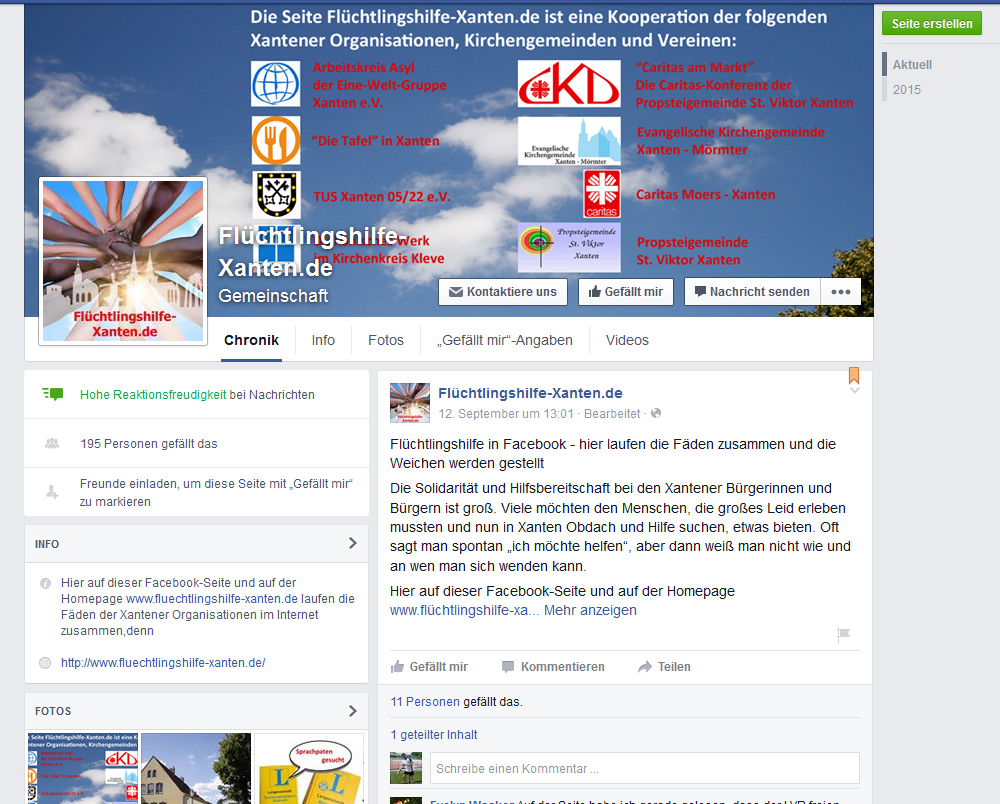Open the „Gefällt mir“-Angaben tab
1000x804 pixels.
pos(504,340)
